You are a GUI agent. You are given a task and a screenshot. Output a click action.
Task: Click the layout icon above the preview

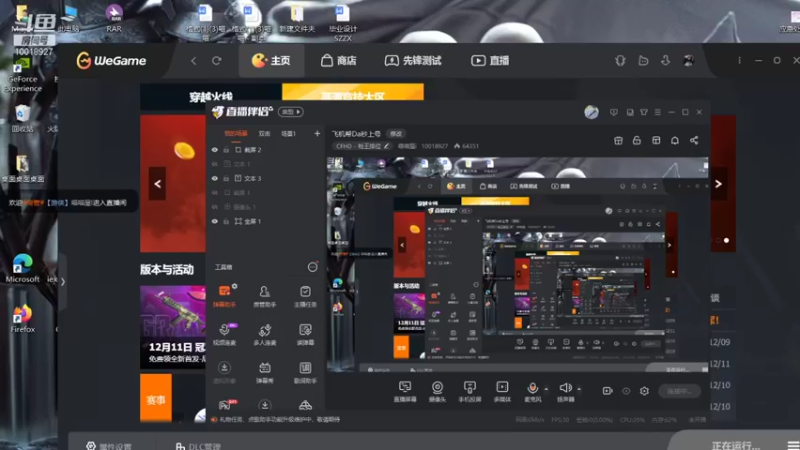point(656,140)
